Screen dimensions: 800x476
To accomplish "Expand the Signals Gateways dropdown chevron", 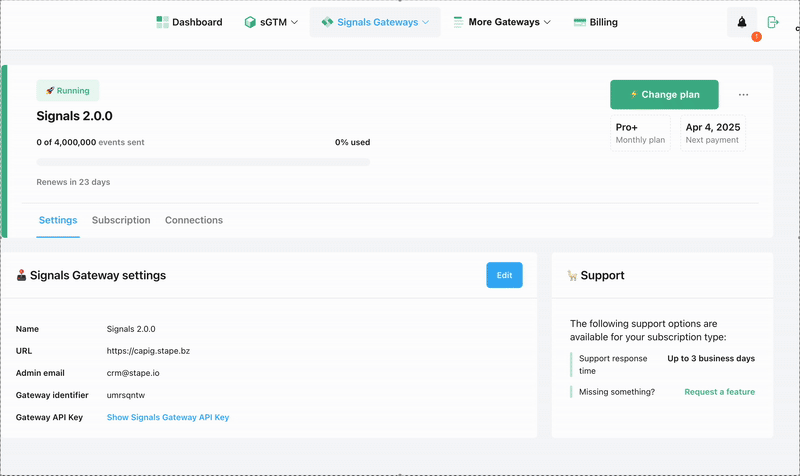I will pos(426,22).
